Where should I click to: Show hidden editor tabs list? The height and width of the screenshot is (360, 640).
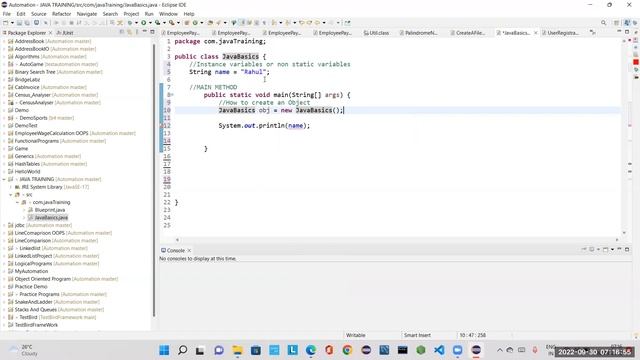point(593,32)
